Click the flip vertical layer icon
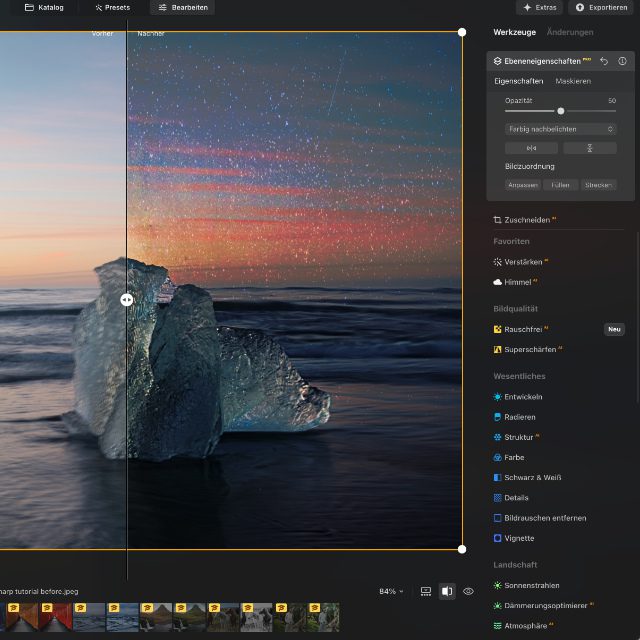This screenshot has width=640, height=640. pos(589,148)
